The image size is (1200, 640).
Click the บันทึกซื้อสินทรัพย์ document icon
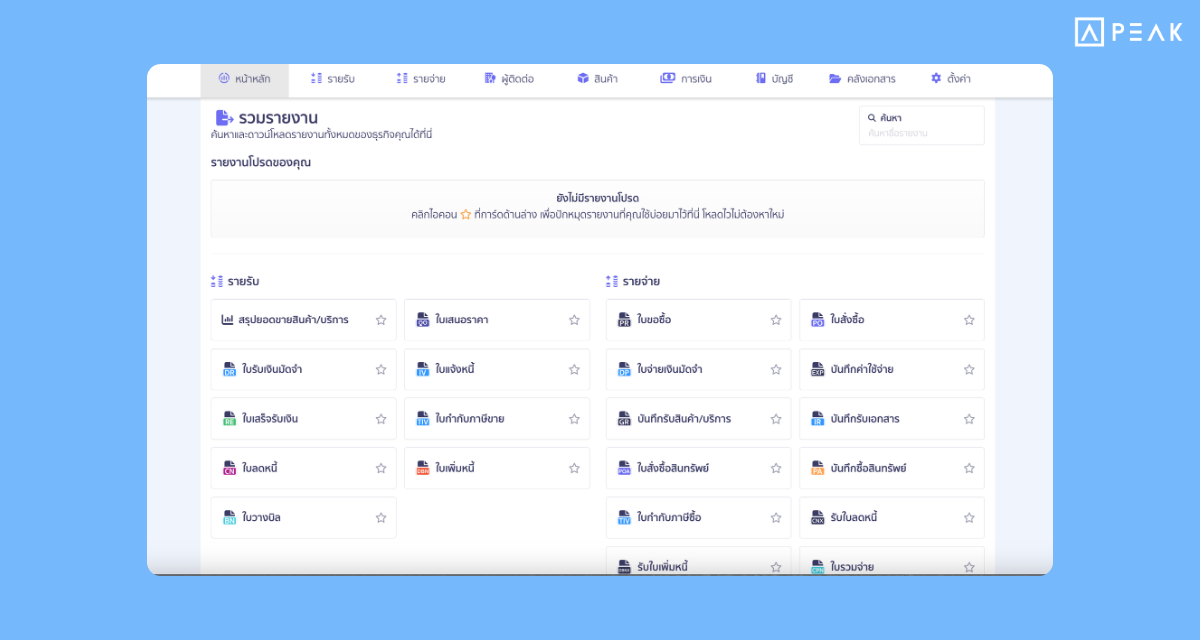817,468
